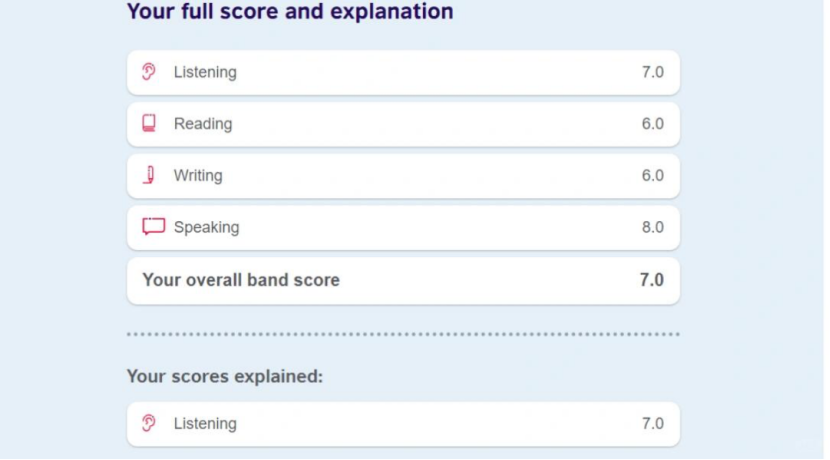830x460 pixels.
Task: Click the 7.0 score in the top Listening row
Action: click(x=653, y=72)
